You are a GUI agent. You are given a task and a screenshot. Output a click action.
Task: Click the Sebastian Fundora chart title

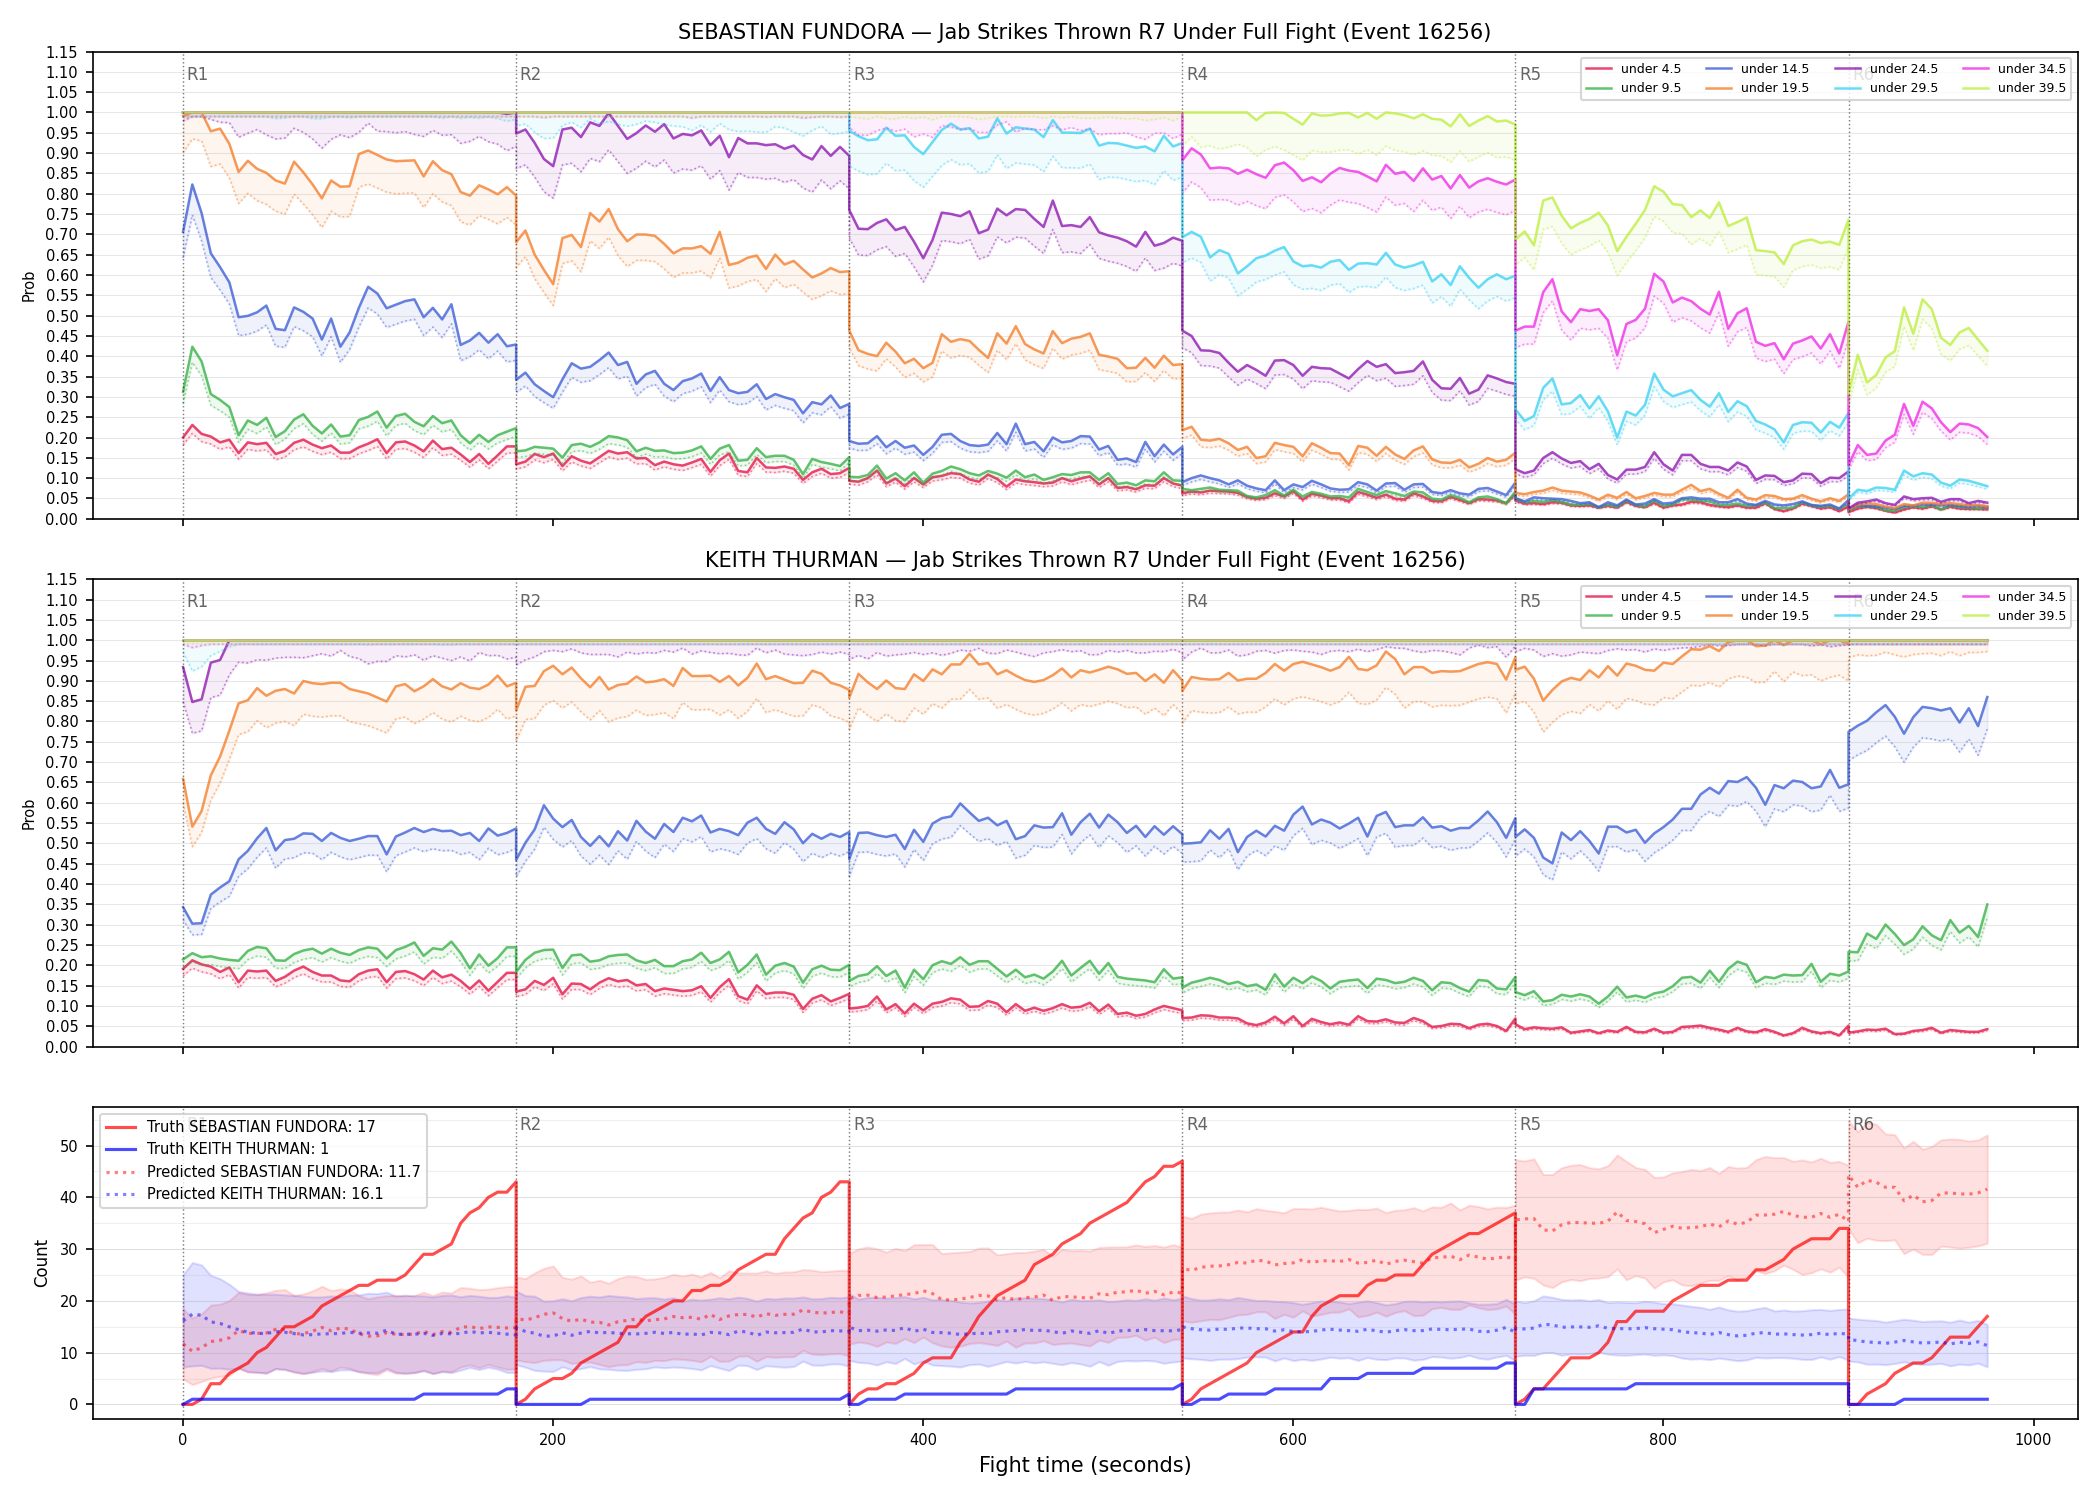1084,32
